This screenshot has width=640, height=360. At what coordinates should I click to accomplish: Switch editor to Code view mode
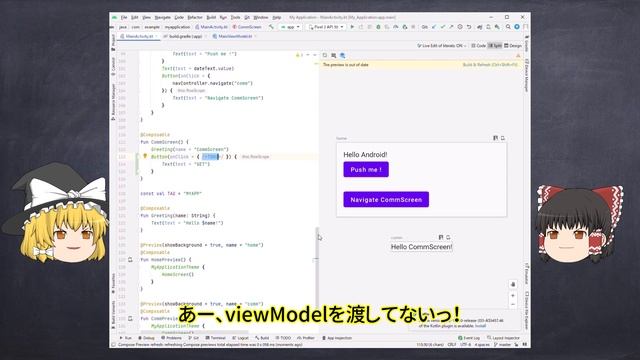(x=478, y=46)
